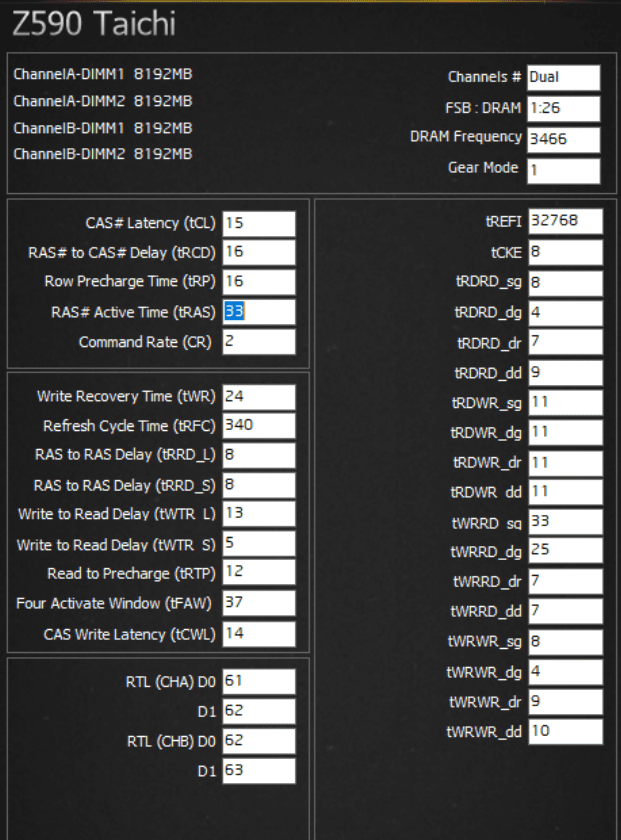Viewport: 621px width, 840px height.
Task: Click the tRRD_S RAS to RAS Delay field
Action: 259,485
